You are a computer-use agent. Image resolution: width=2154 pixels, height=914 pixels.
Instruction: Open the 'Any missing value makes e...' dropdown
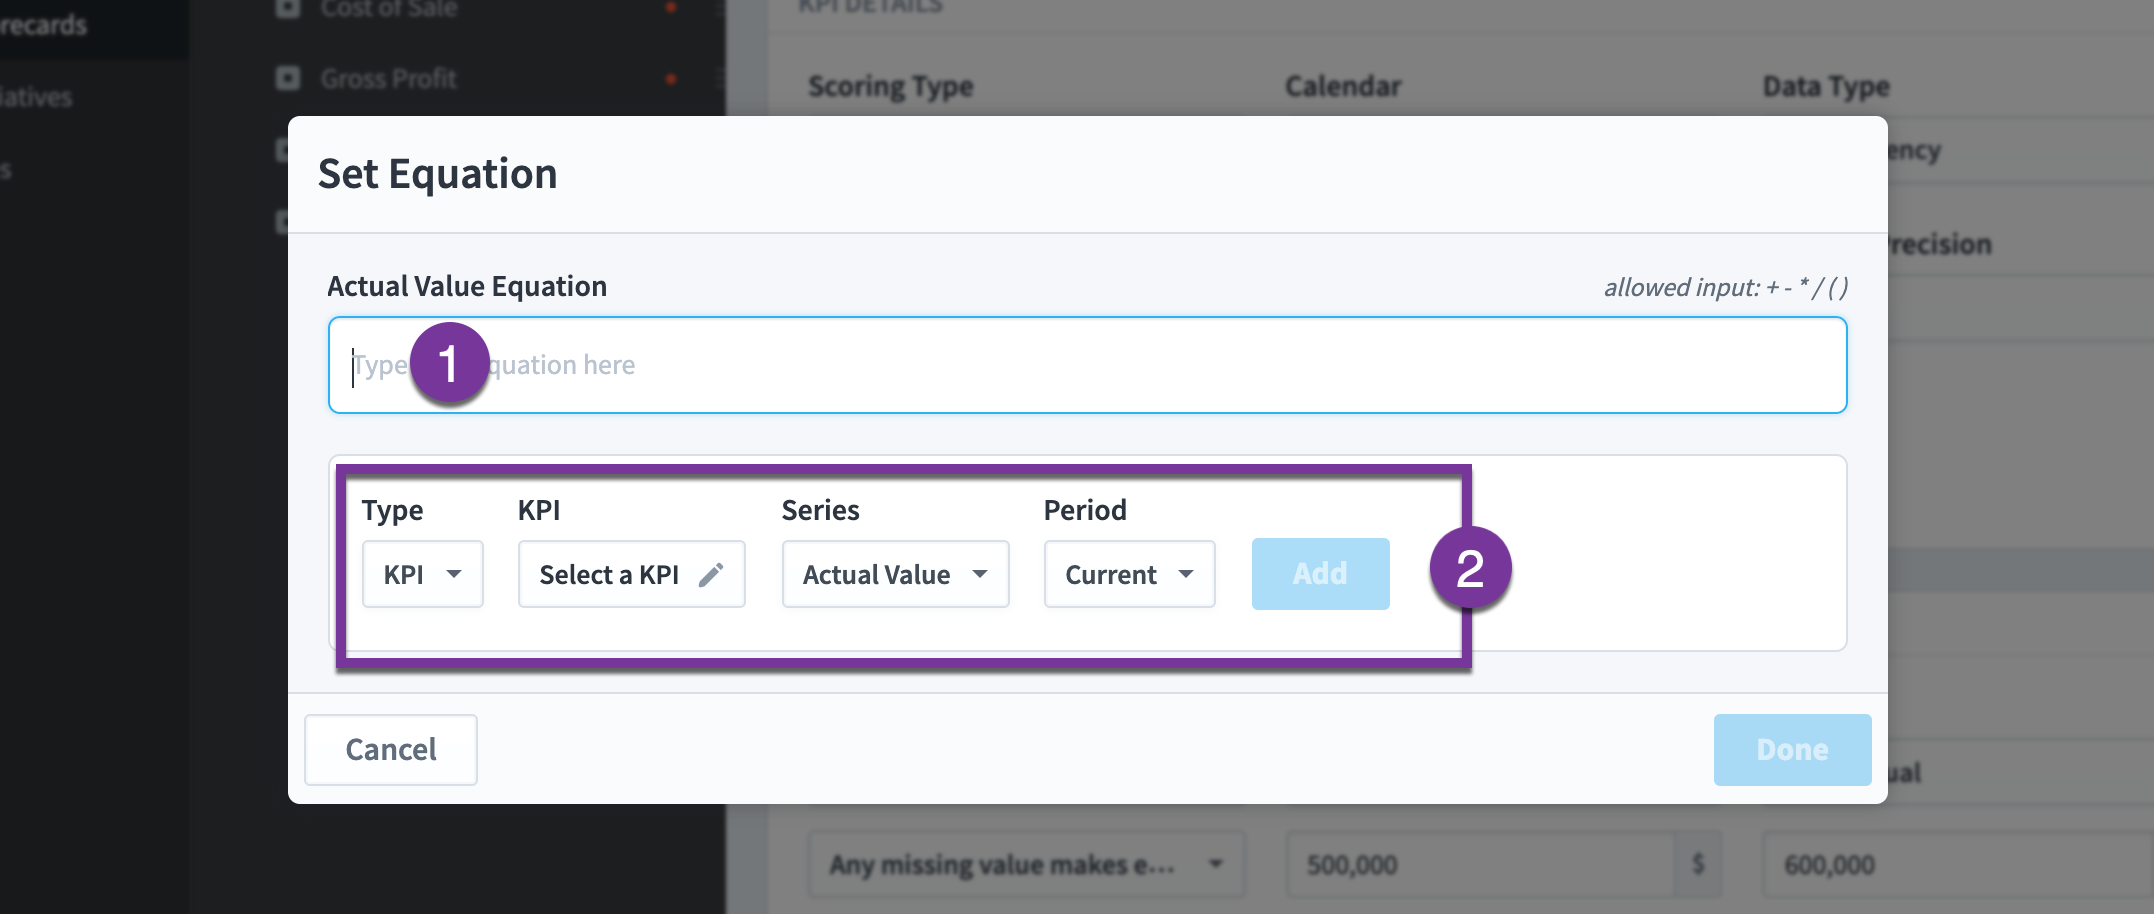tap(1027, 863)
